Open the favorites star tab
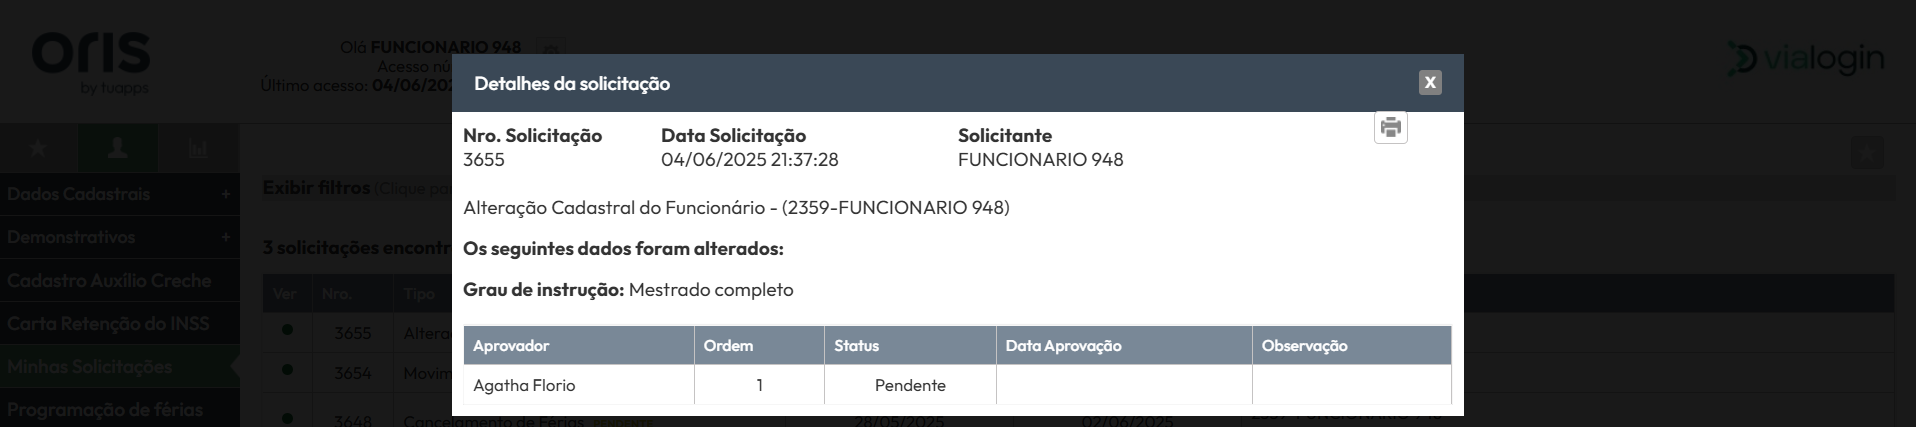Screen dimensions: 1916x427 point(39,148)
